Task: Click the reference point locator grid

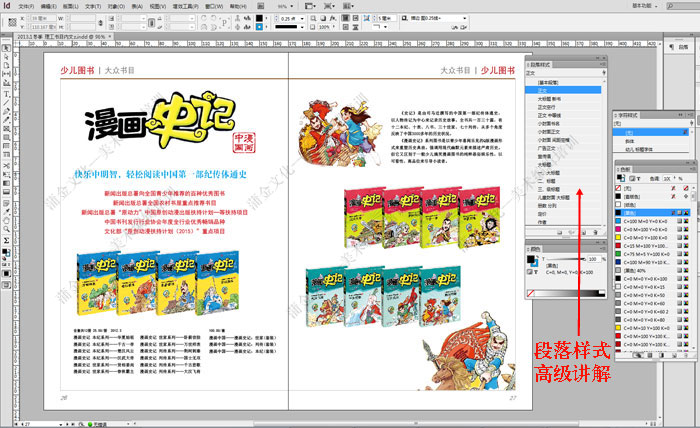Action: click(x=12, y=22)
